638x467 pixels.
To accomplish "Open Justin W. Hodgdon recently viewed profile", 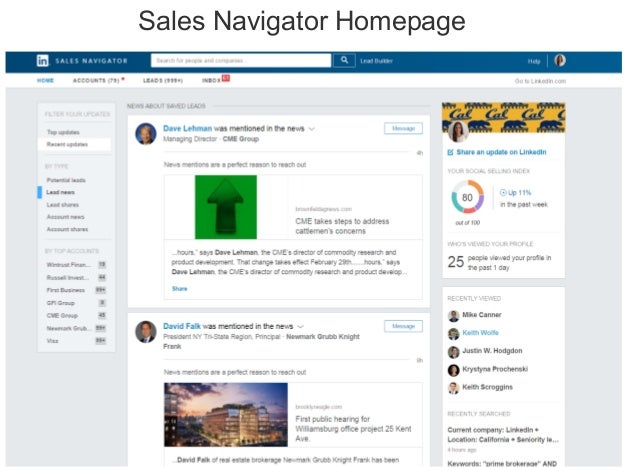I will 492,351.
